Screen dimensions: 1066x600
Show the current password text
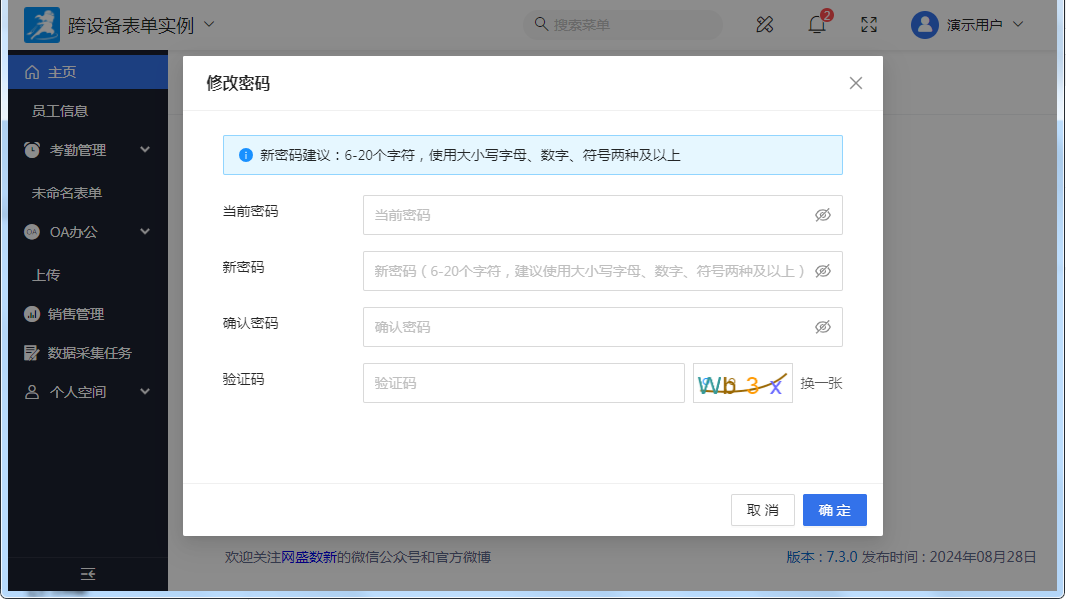[822, 215]
